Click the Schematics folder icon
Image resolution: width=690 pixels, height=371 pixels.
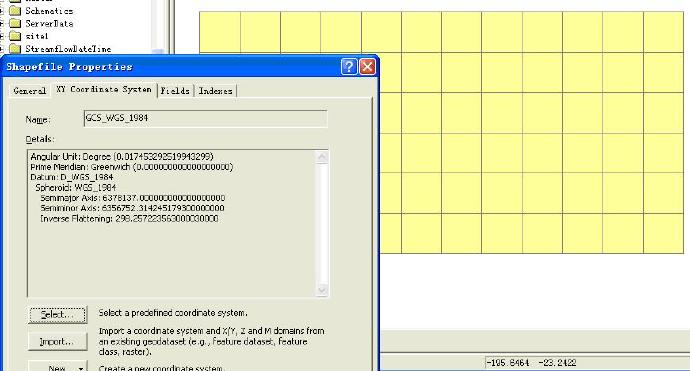(x=15, y=11)
